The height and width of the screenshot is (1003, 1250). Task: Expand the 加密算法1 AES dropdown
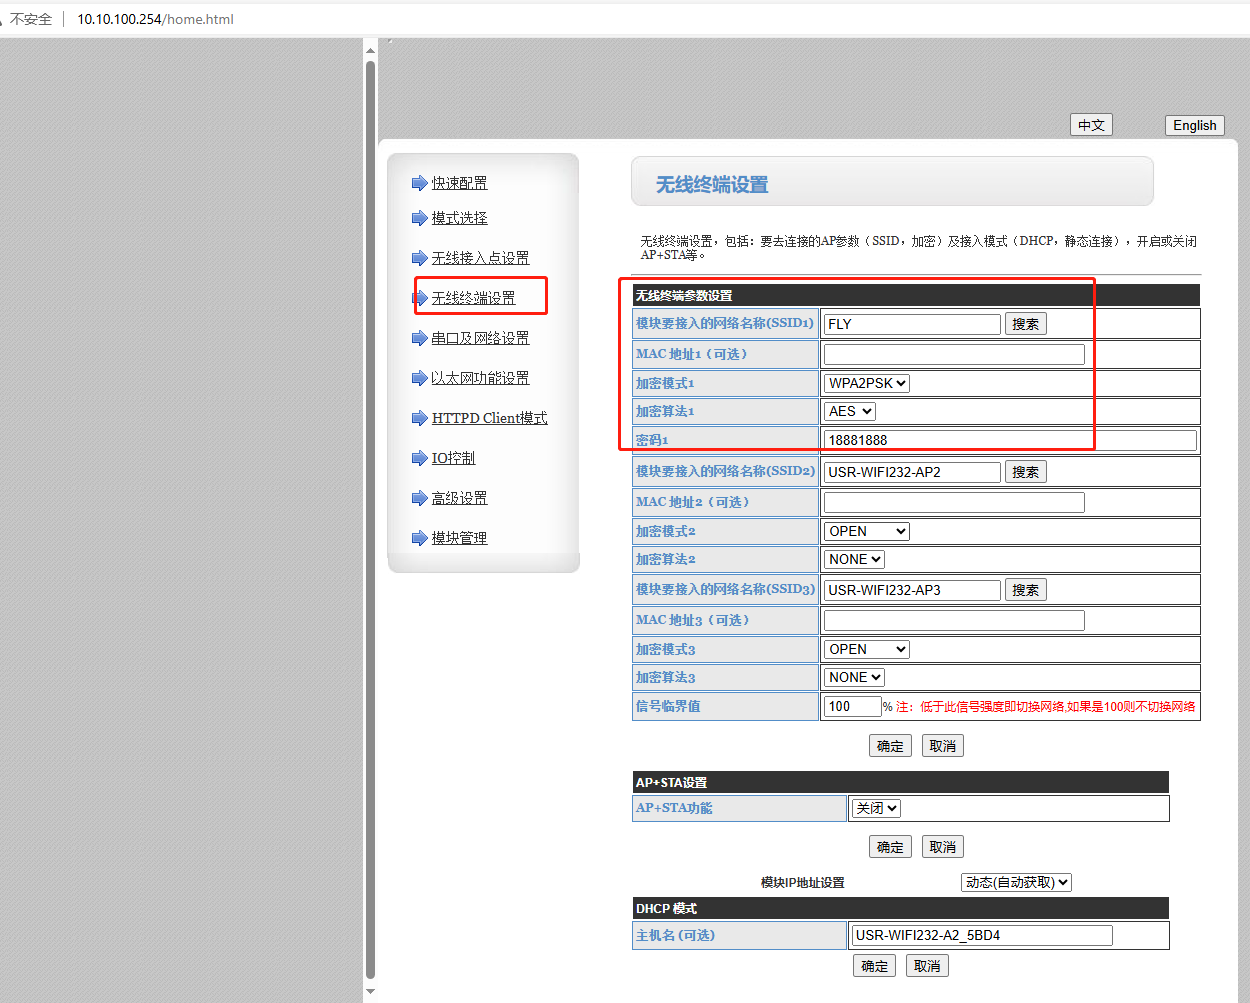click(849, 411)
